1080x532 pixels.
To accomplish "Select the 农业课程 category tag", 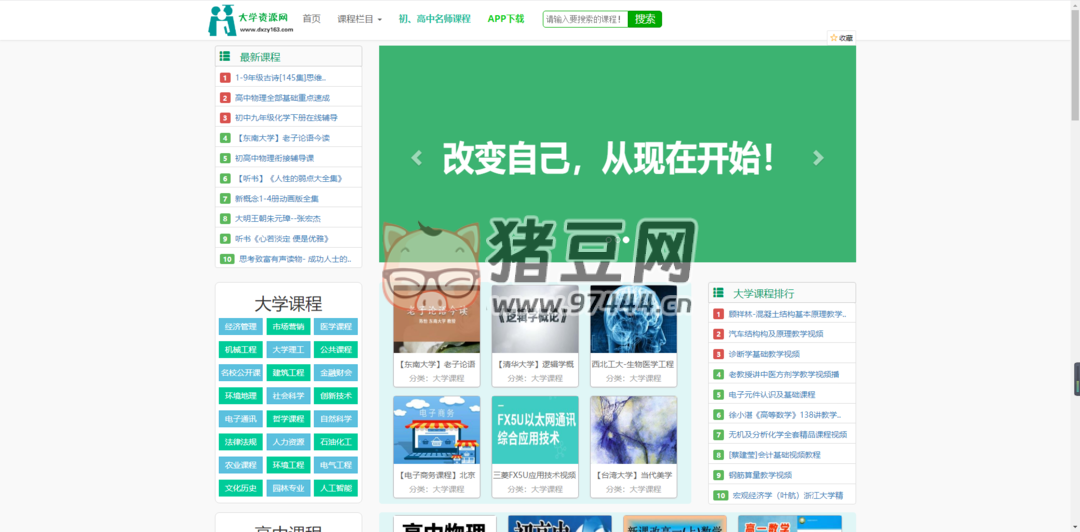I will 240,465.
